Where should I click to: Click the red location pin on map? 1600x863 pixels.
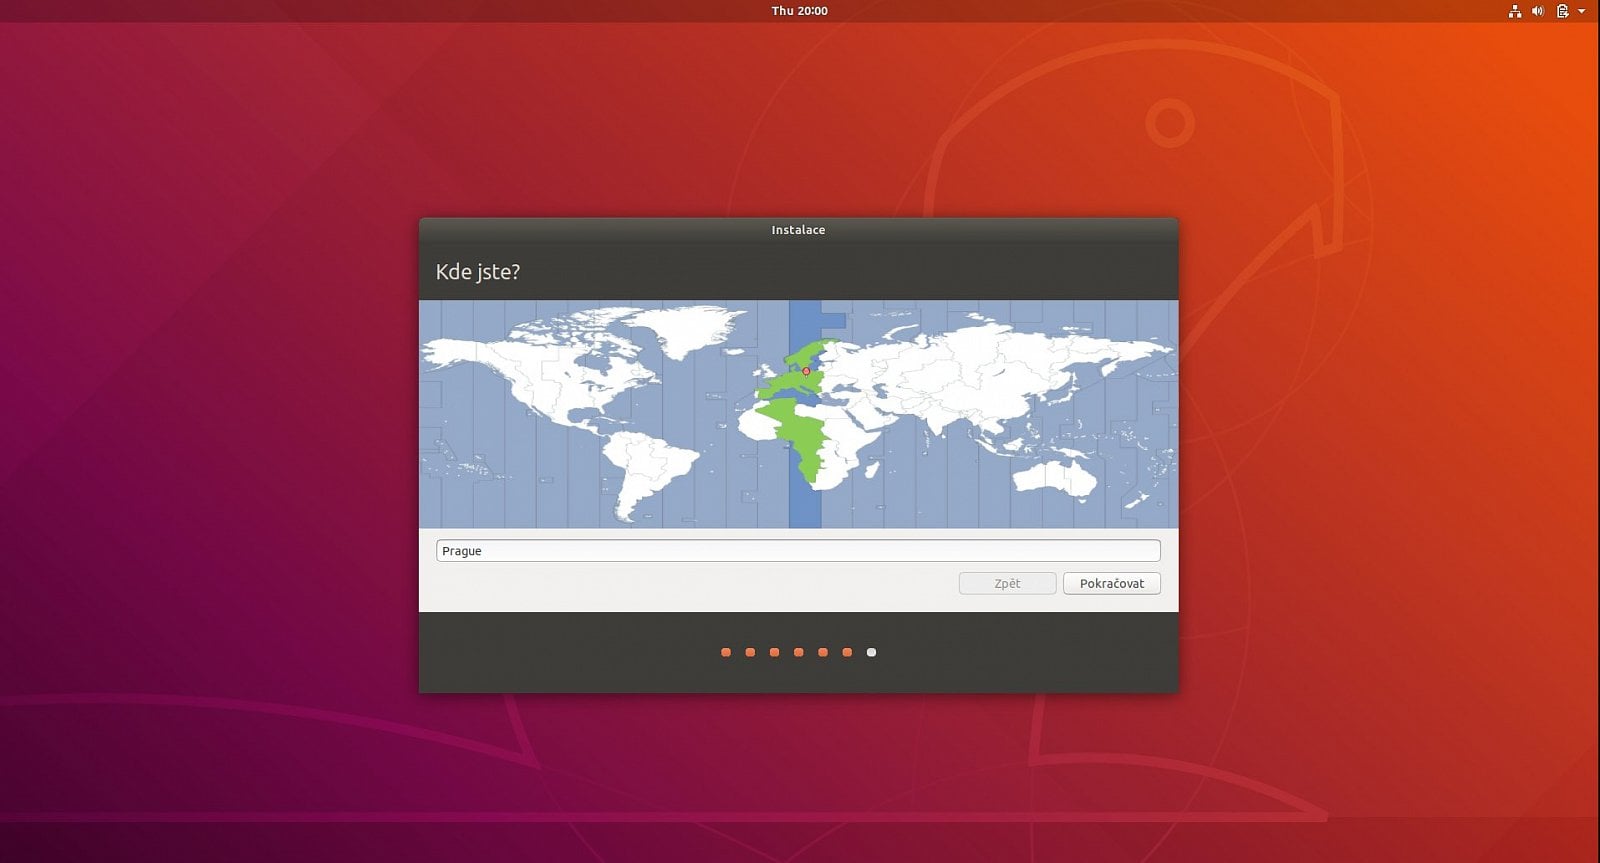click(x=806, y=371)
